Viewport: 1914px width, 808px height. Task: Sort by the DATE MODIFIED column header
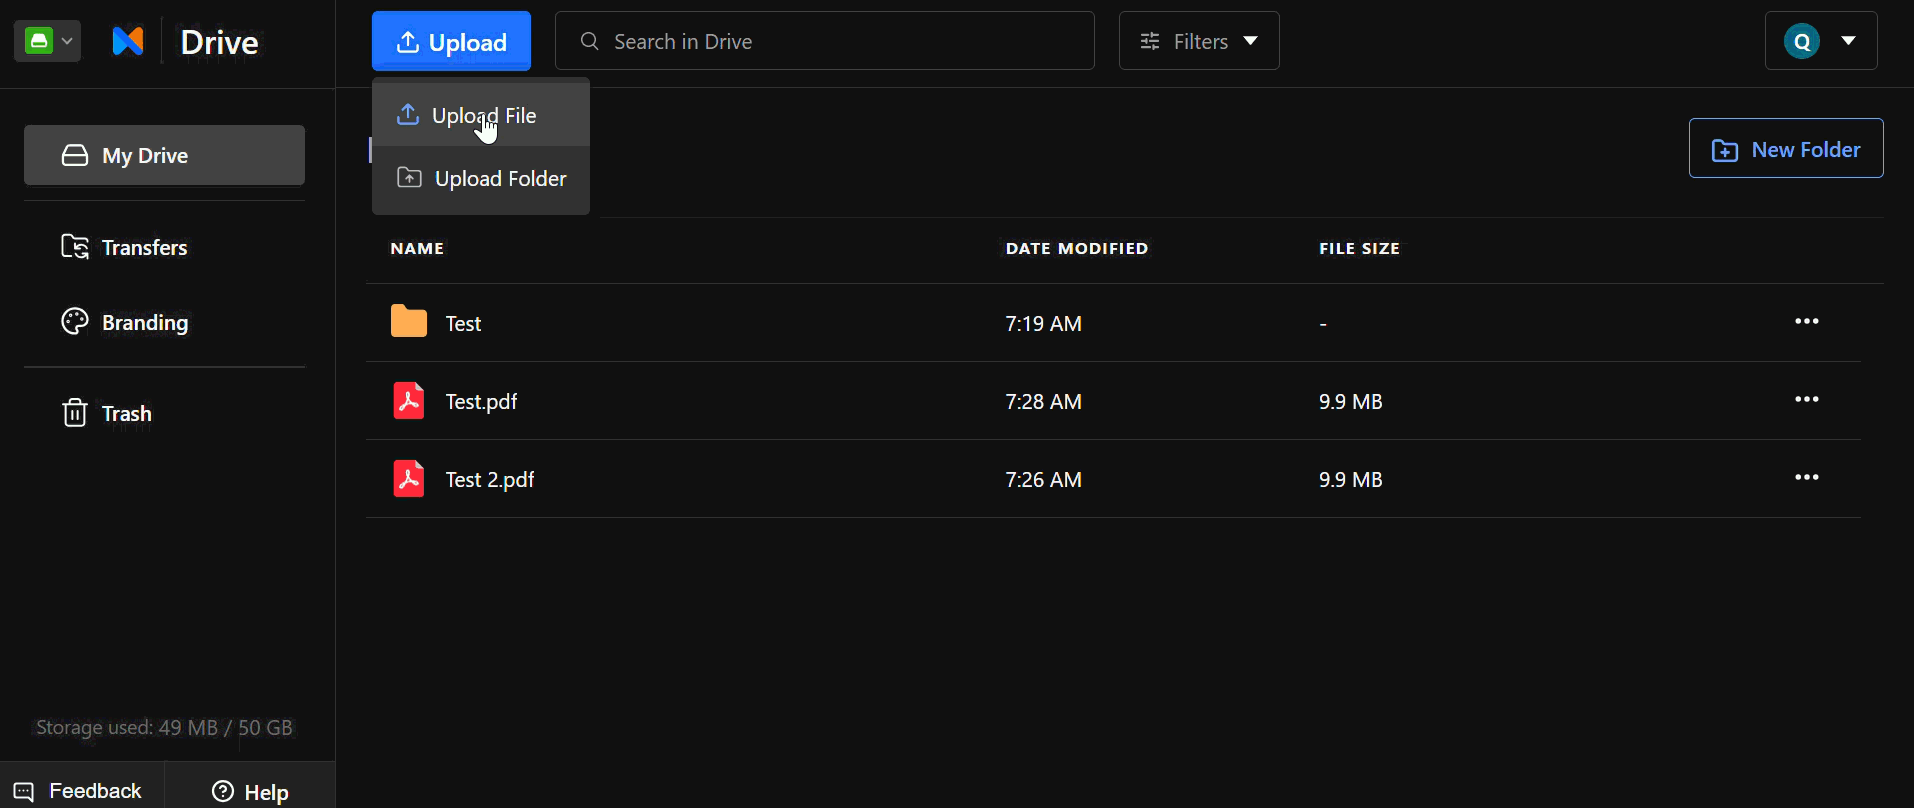pos(1077,248)
